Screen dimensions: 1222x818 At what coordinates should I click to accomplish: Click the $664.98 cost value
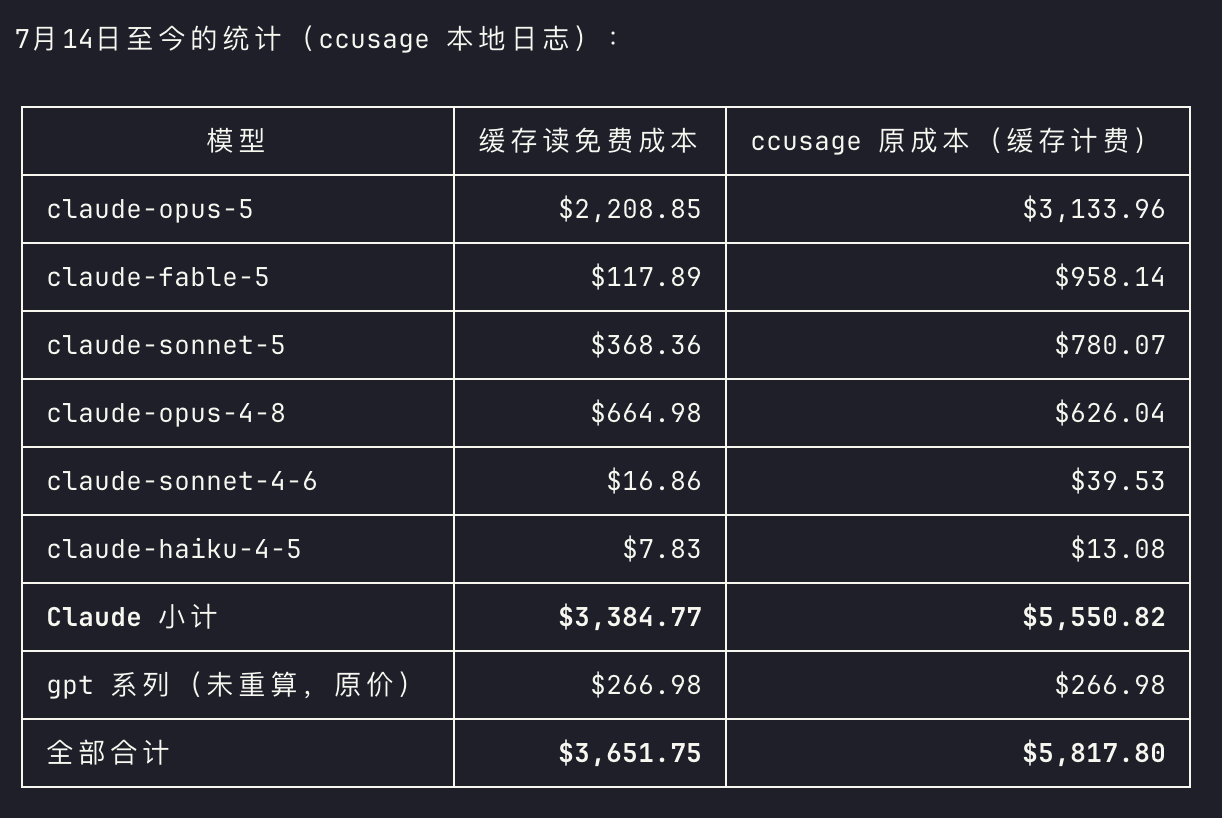tap(646, 413)
